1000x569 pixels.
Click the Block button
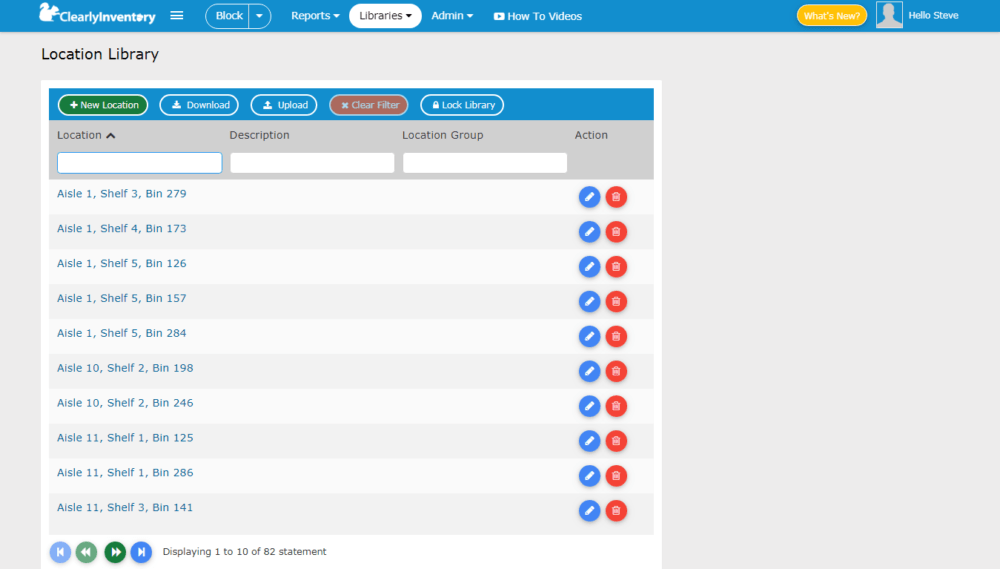click(x=228, y=16)
